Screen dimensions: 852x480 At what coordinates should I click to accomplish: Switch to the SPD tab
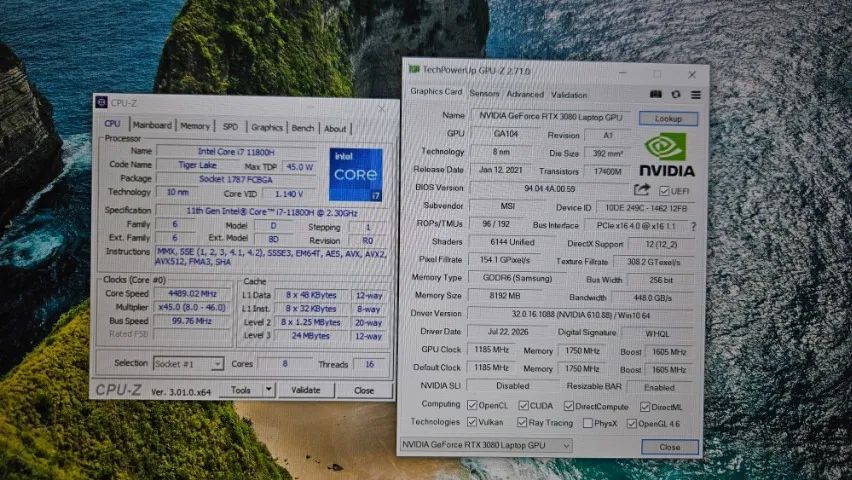[x=230, y=127]
